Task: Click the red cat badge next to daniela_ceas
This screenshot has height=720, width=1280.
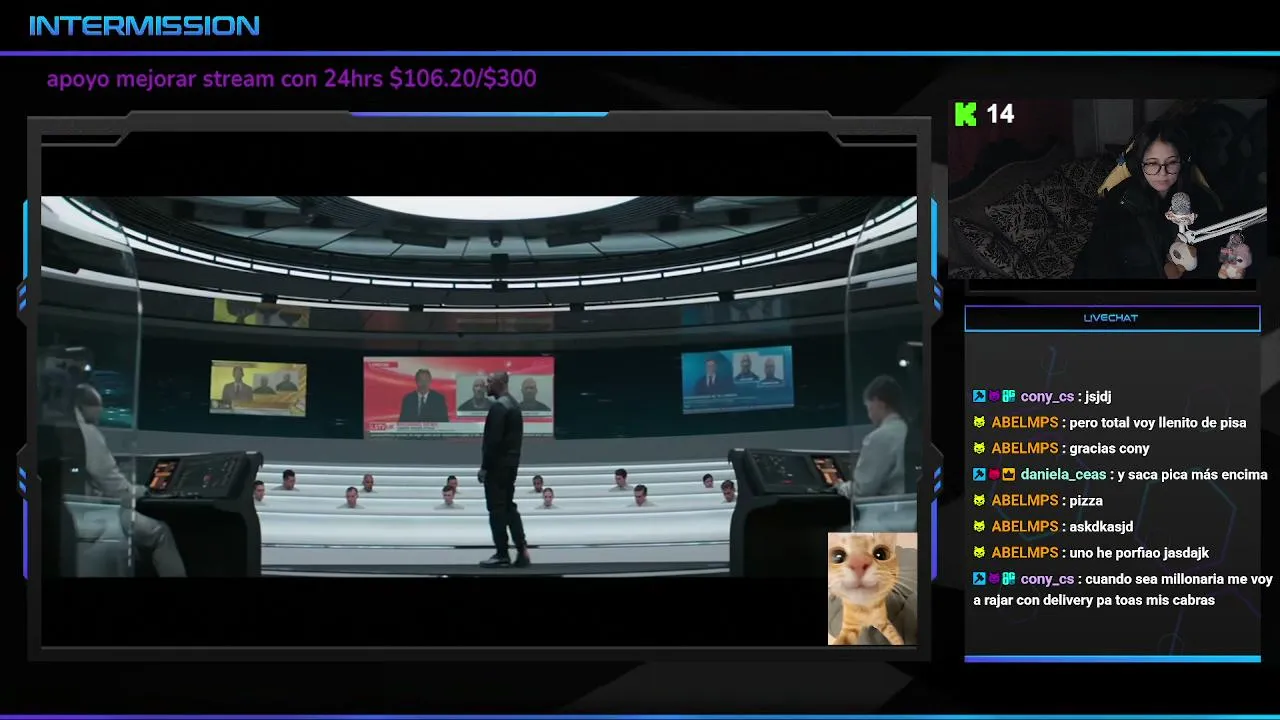Action: click(994, 475)
